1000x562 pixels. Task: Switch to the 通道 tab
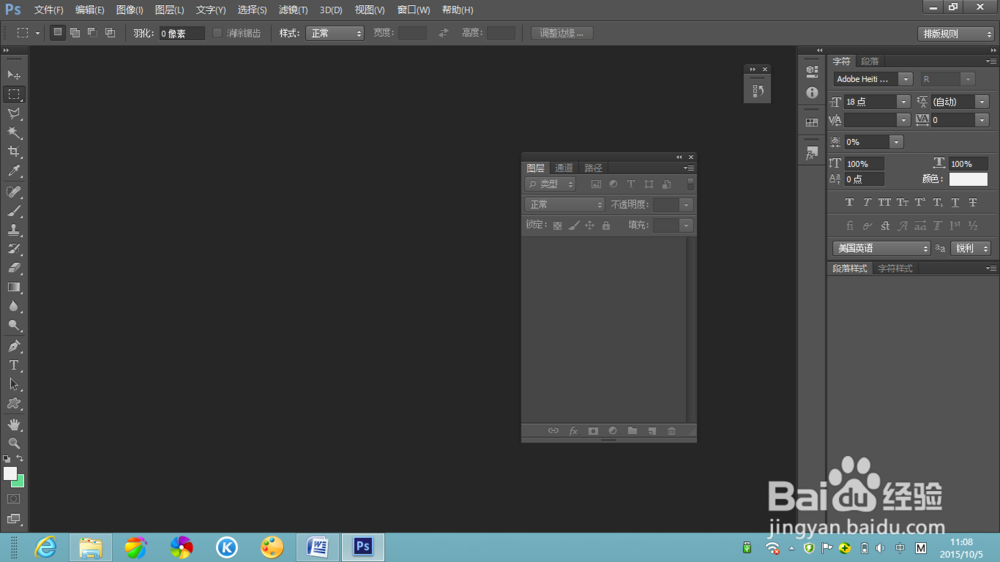tap(564, 168)
